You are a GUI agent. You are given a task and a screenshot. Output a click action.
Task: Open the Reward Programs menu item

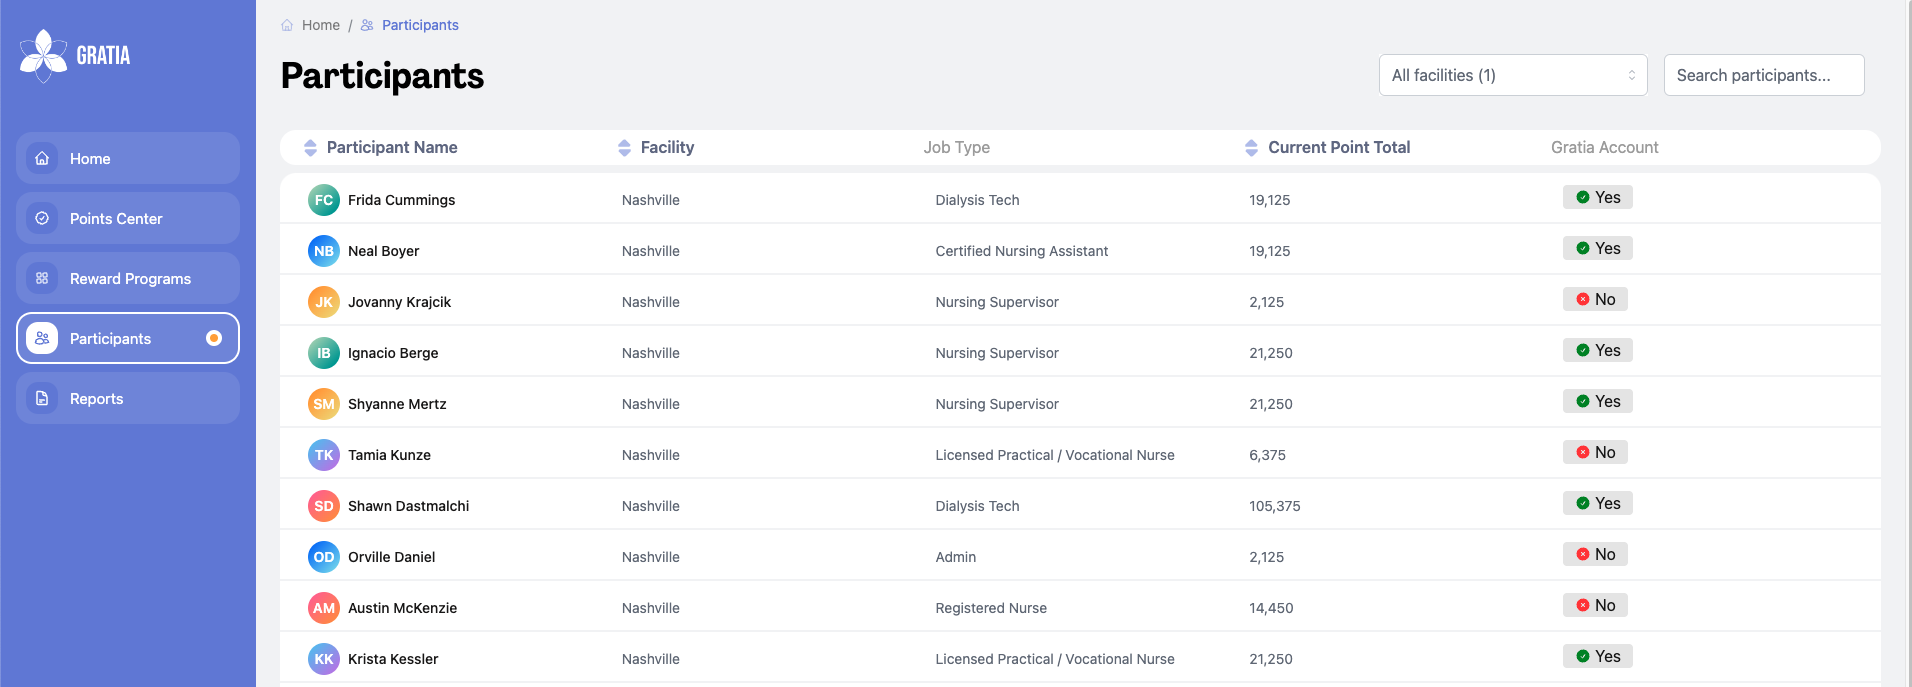pos(128,278)
